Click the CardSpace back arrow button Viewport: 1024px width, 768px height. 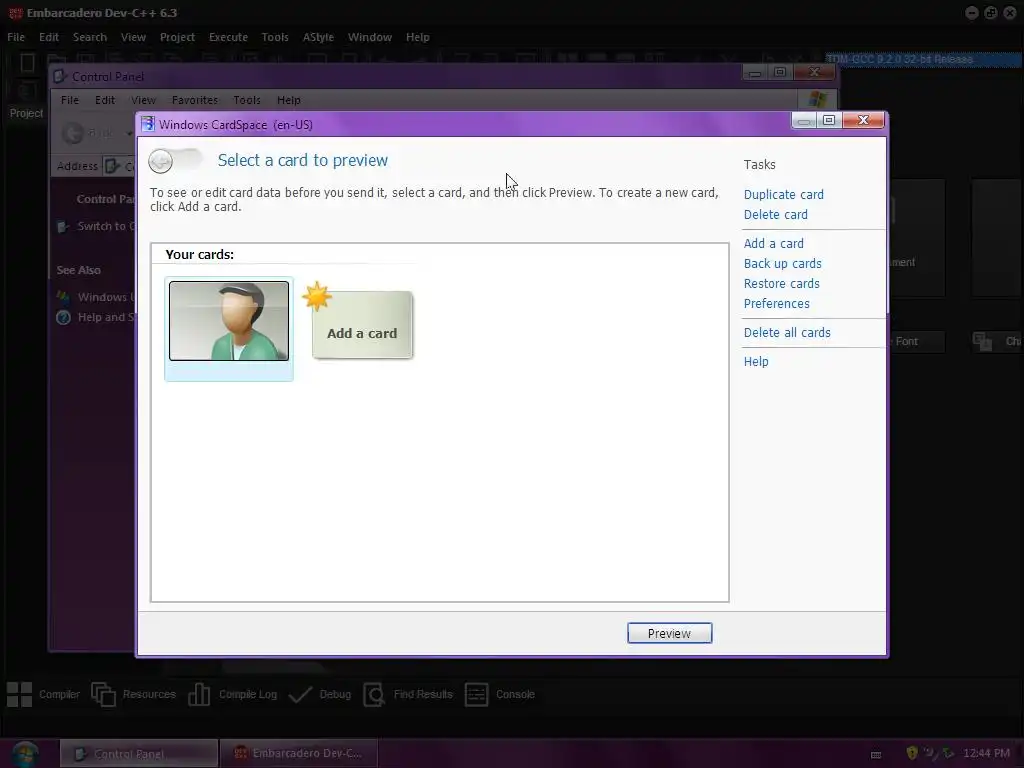pyautogui.click(x=161, y=161)
